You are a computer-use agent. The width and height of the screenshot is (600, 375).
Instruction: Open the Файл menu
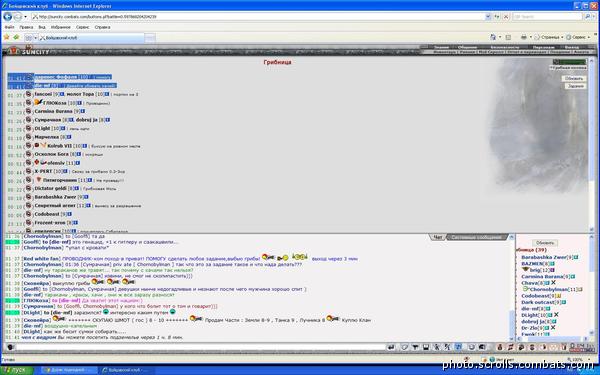point(9,27)
